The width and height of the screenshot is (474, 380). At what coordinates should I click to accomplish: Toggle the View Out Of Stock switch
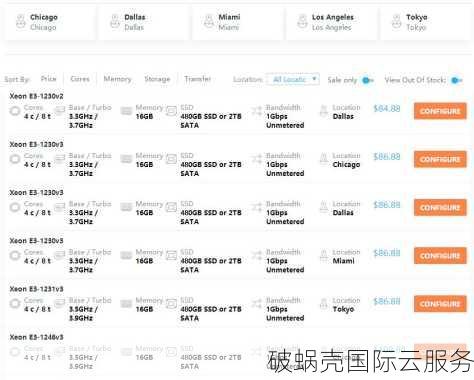(456, 80)
